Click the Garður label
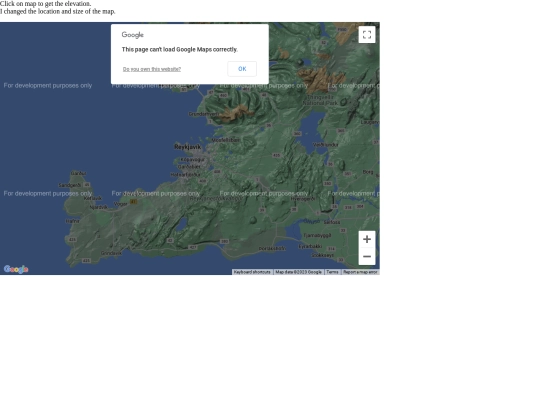This screenshot has width=540, height=405. [78, 173]
